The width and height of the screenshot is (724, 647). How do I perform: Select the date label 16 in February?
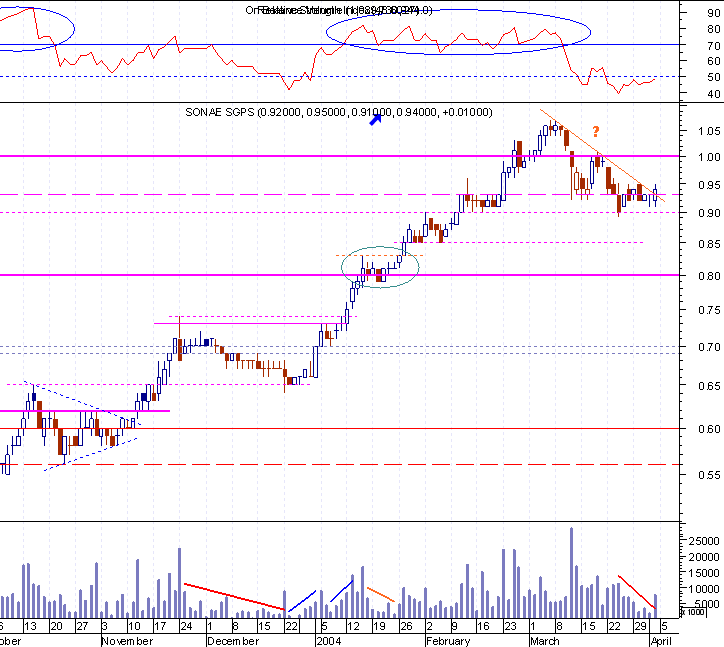(483, 627)
